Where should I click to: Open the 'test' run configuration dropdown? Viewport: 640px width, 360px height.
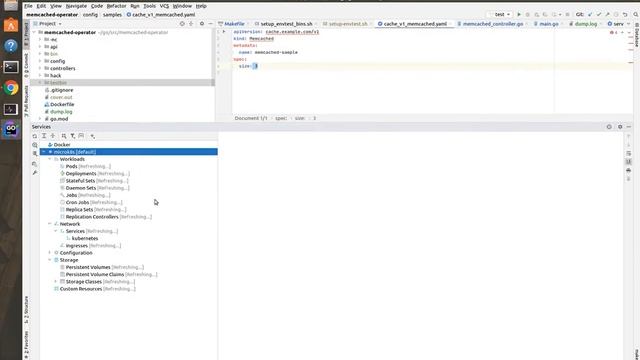(500, 14)
